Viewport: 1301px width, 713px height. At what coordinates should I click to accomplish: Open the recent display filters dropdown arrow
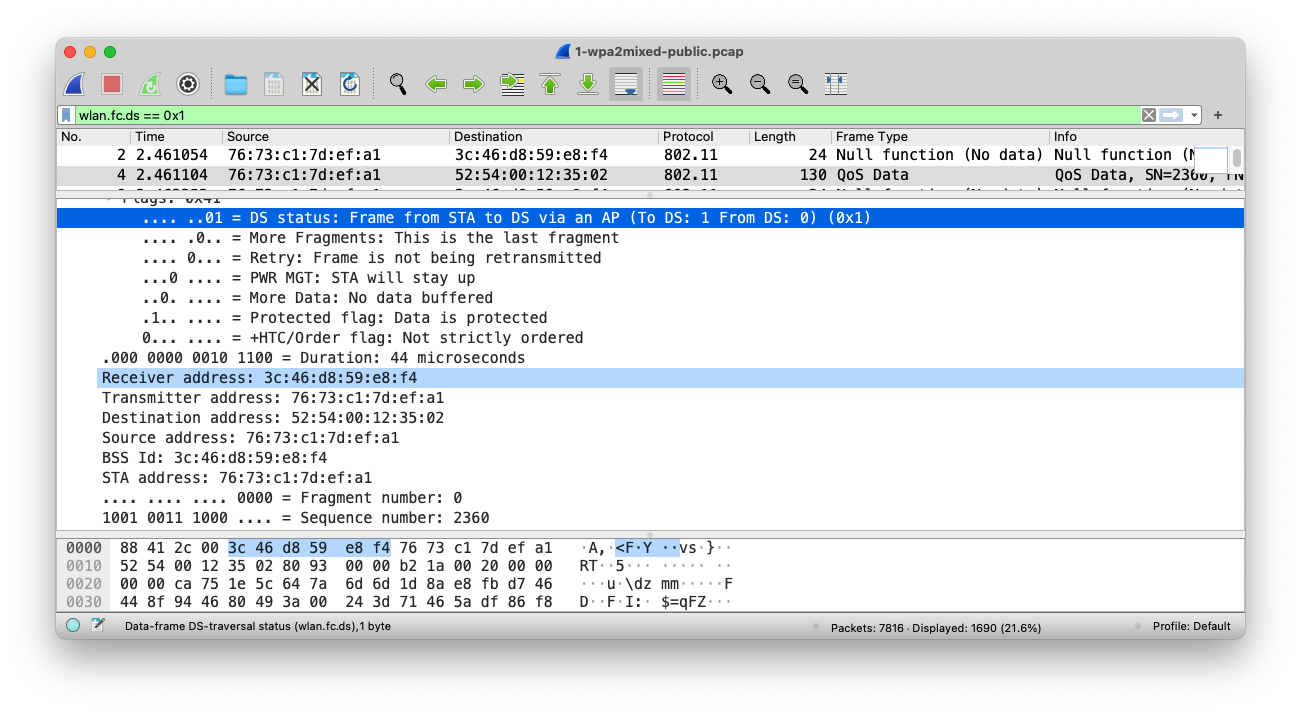click(1195, 115)
